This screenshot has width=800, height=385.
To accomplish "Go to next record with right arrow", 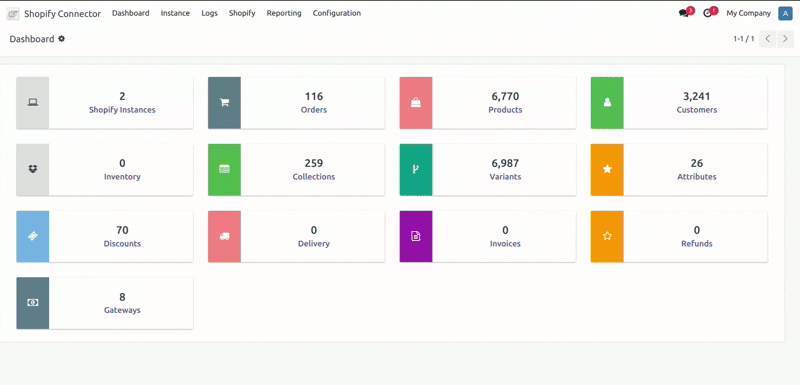I will 785,39.
